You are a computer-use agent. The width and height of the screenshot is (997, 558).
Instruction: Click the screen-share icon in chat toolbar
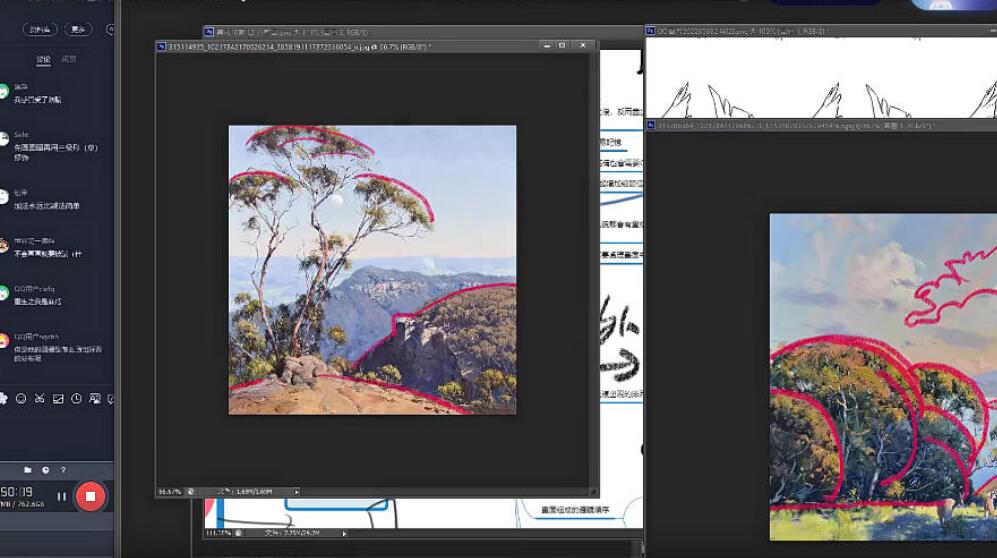(x=95, y=398)
